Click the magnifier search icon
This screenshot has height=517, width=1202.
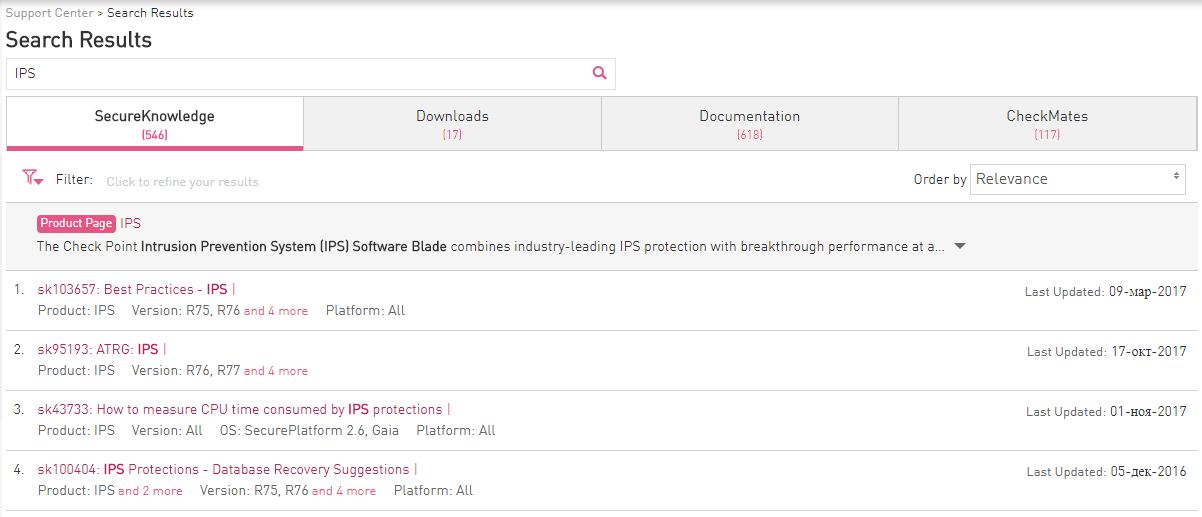tap(600, 73)
